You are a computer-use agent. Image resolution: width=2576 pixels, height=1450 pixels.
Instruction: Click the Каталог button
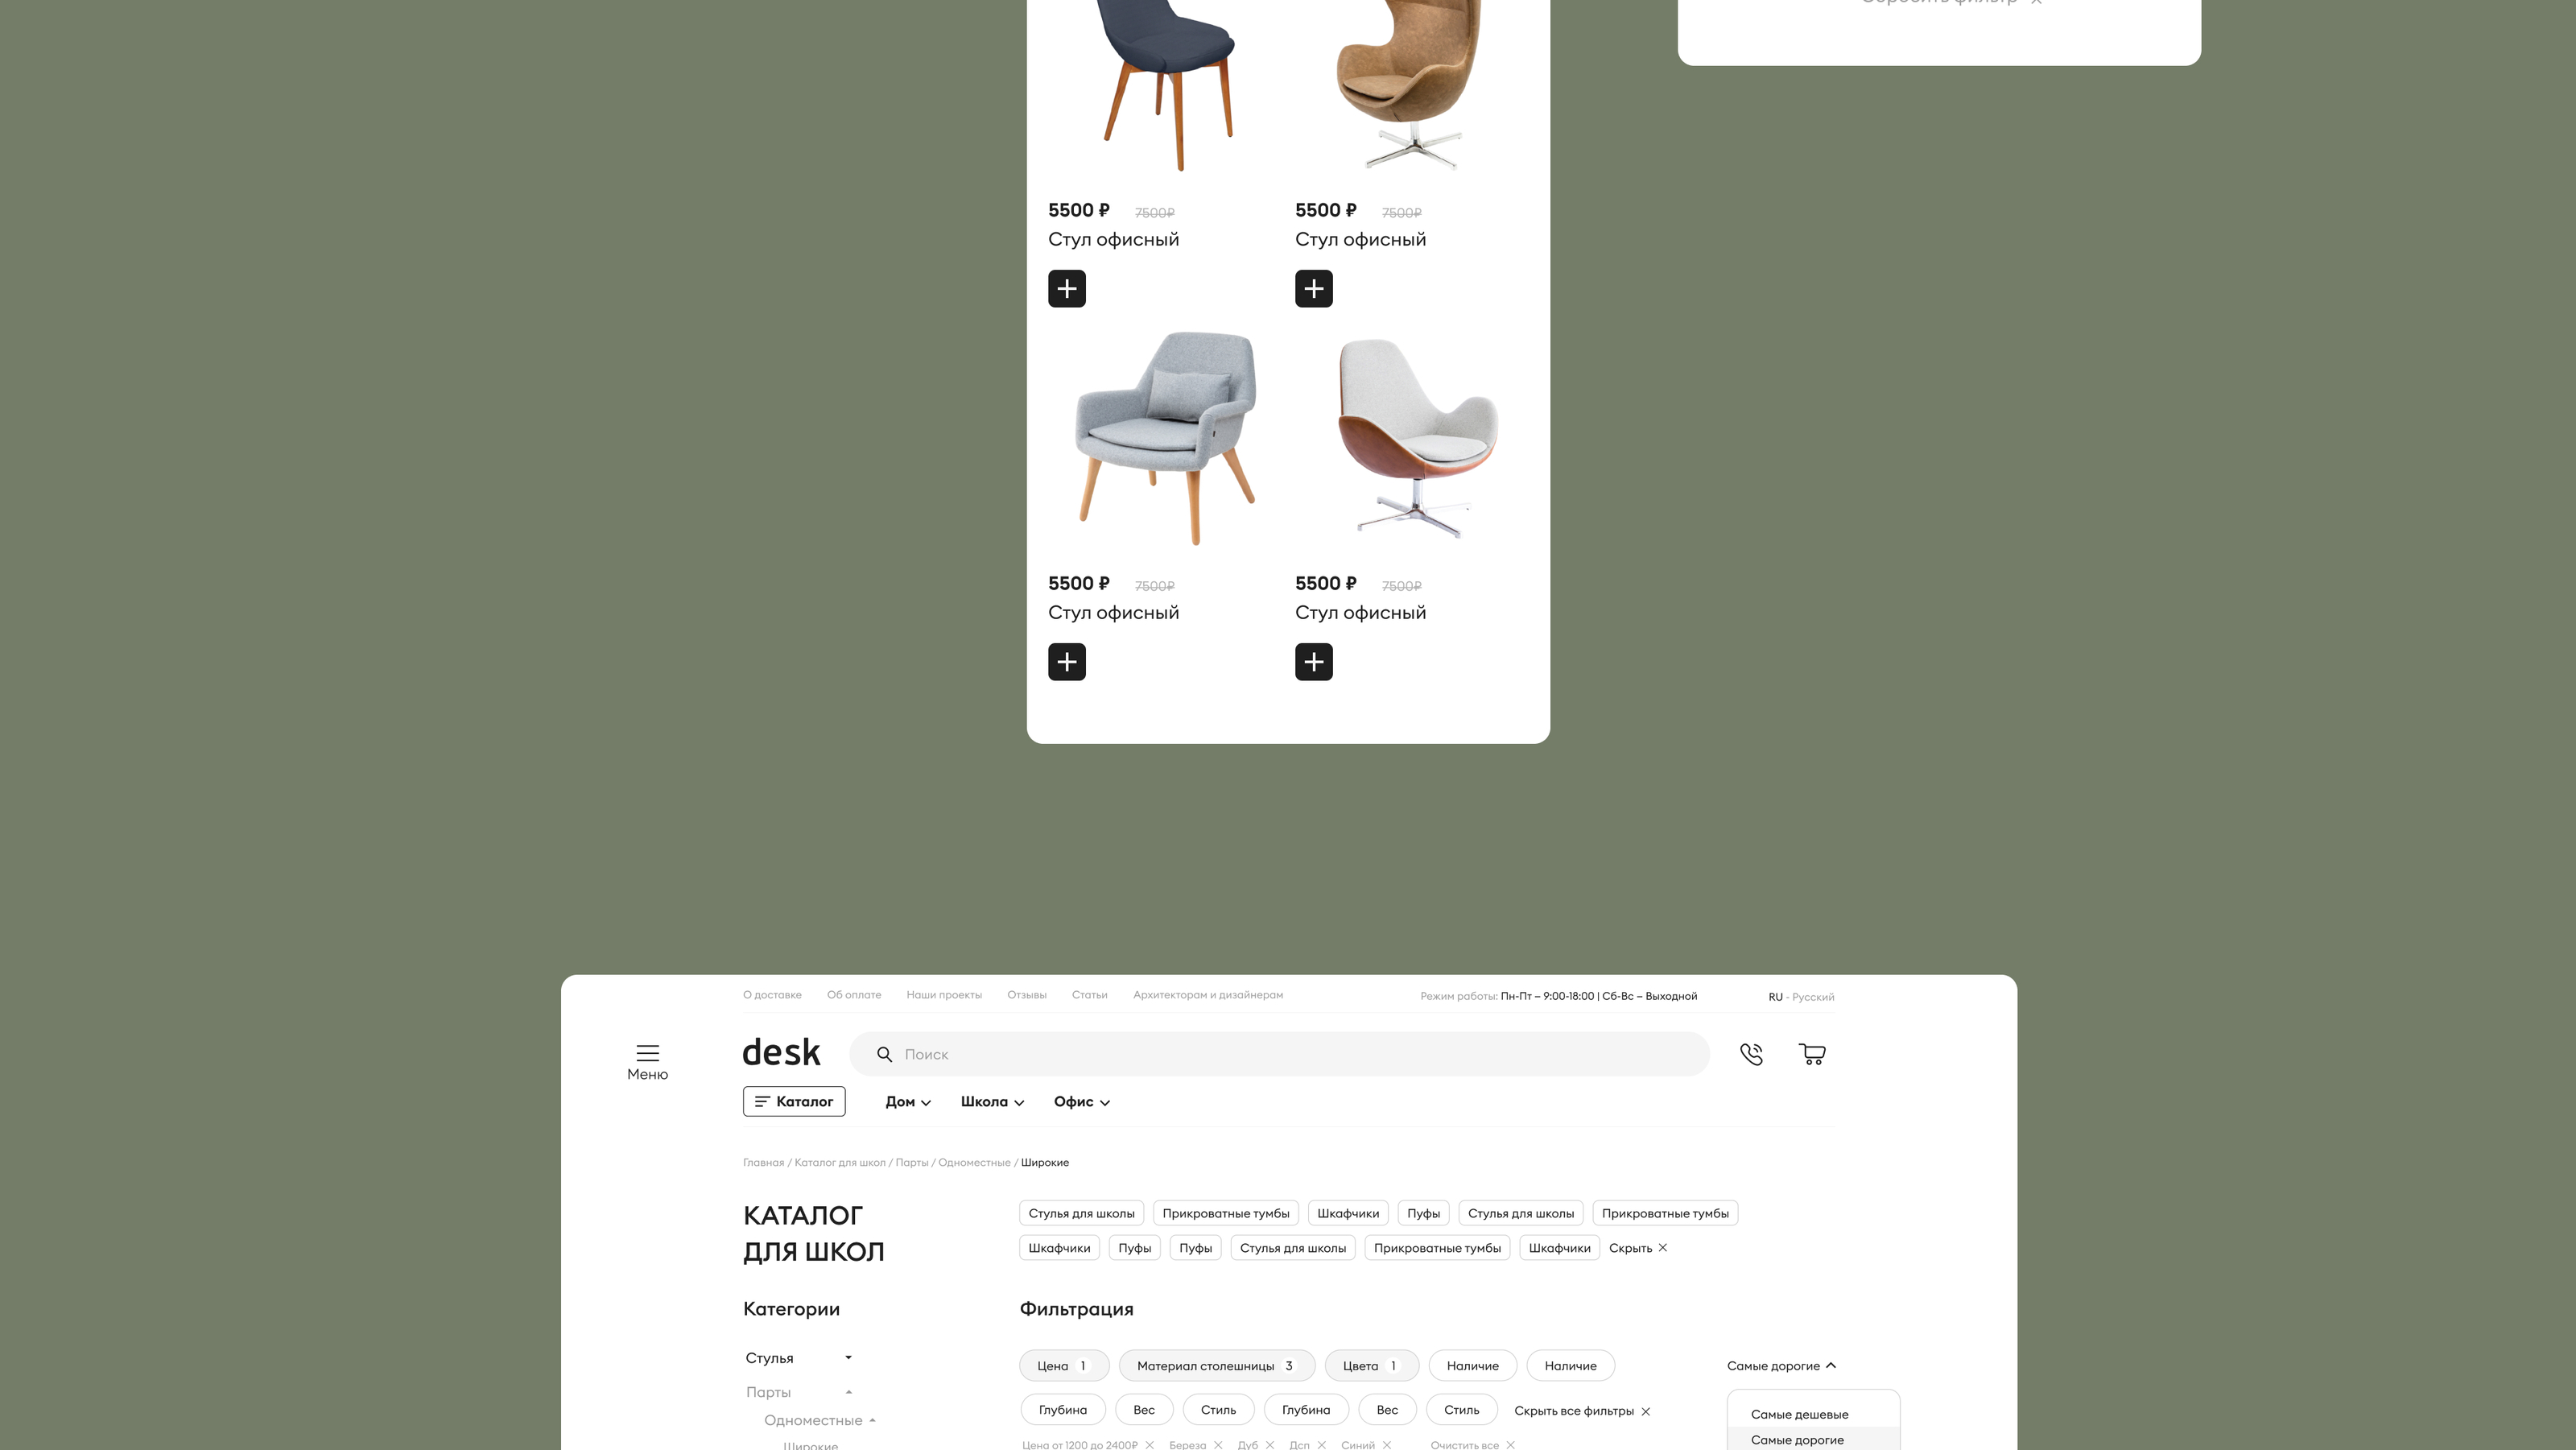794,1102
